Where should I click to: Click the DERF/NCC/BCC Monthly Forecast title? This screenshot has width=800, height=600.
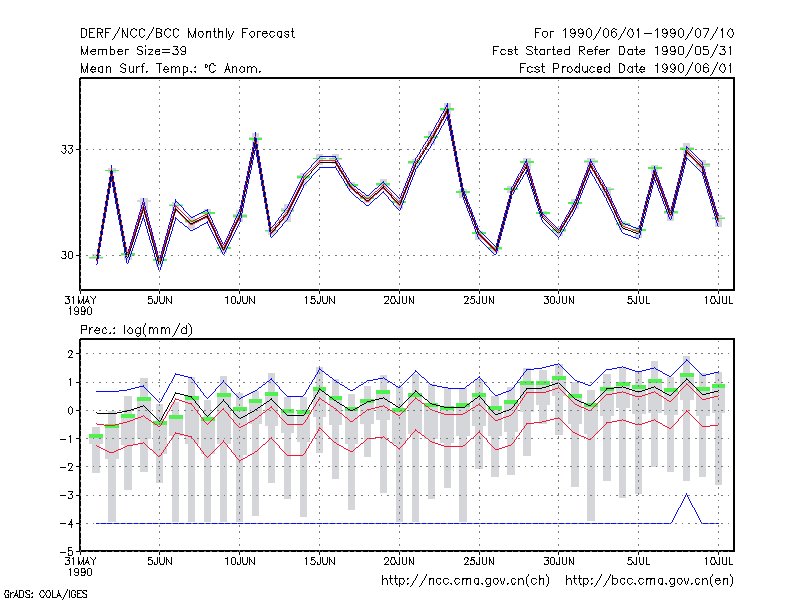click(187, 34)
